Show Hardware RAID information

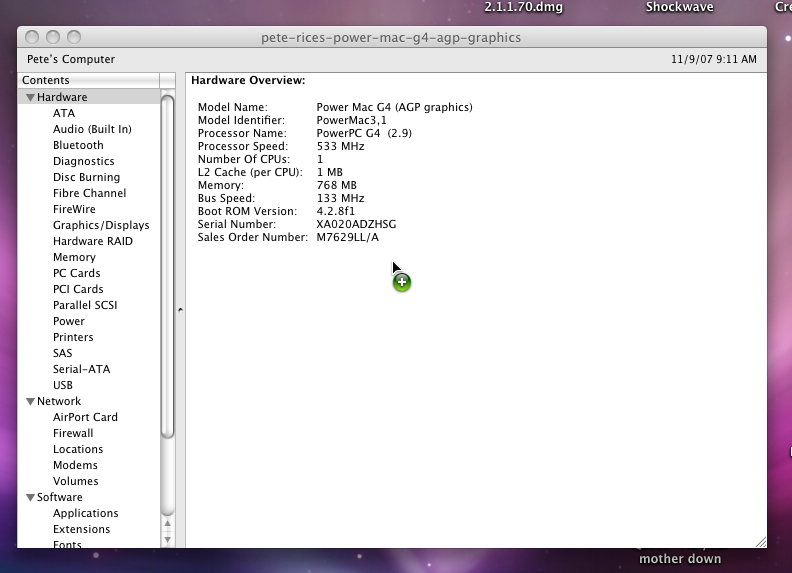(92, 241)
